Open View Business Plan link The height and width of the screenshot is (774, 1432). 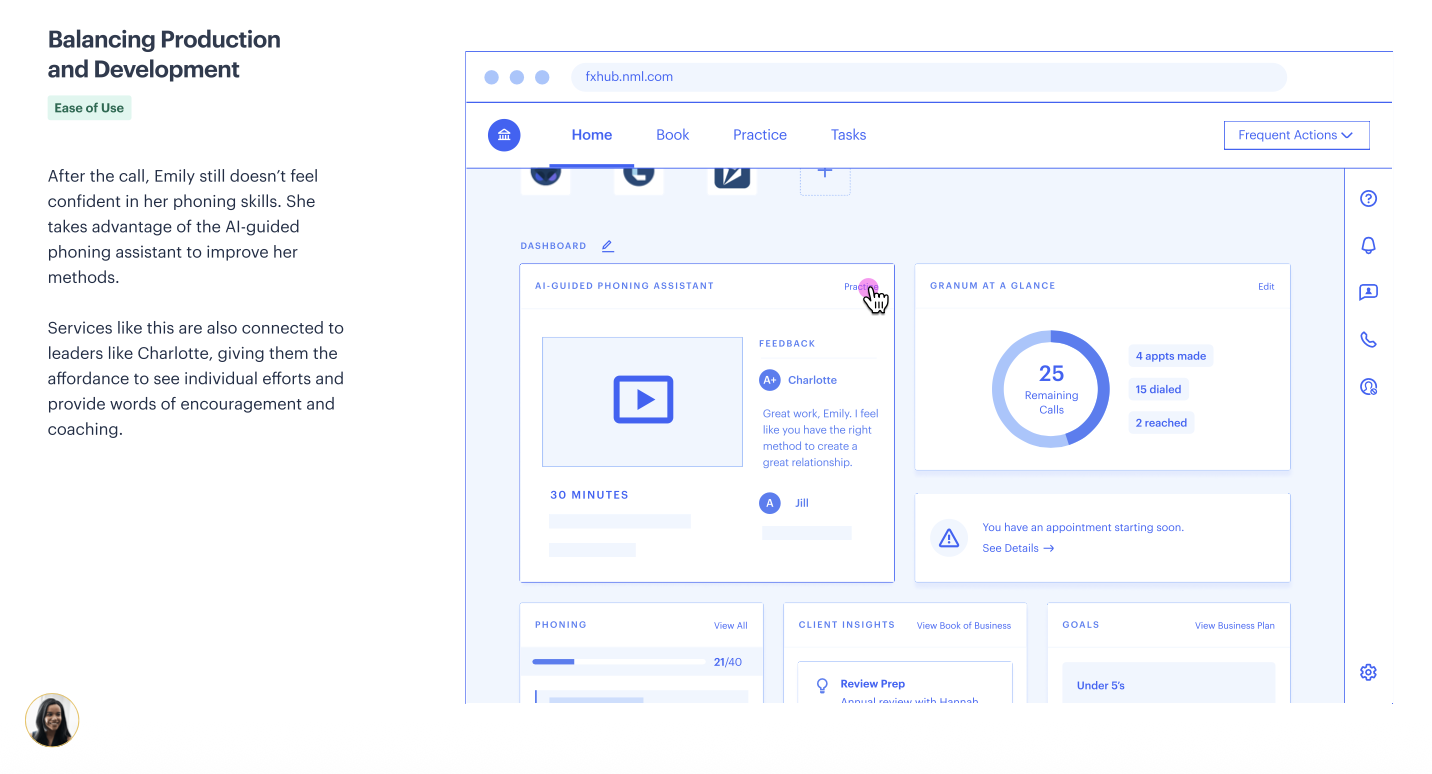(x=1235, y=626)
